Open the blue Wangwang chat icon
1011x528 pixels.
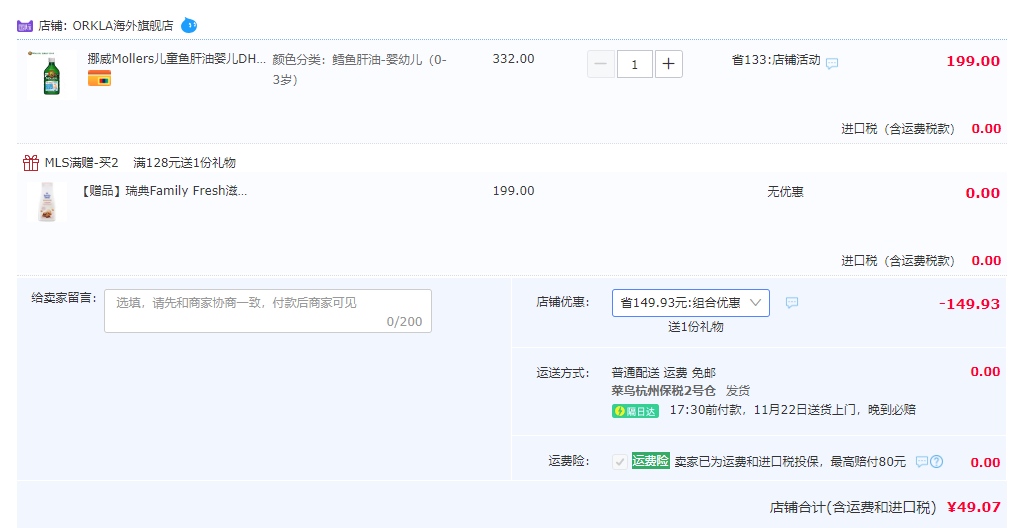click(189, 25)
